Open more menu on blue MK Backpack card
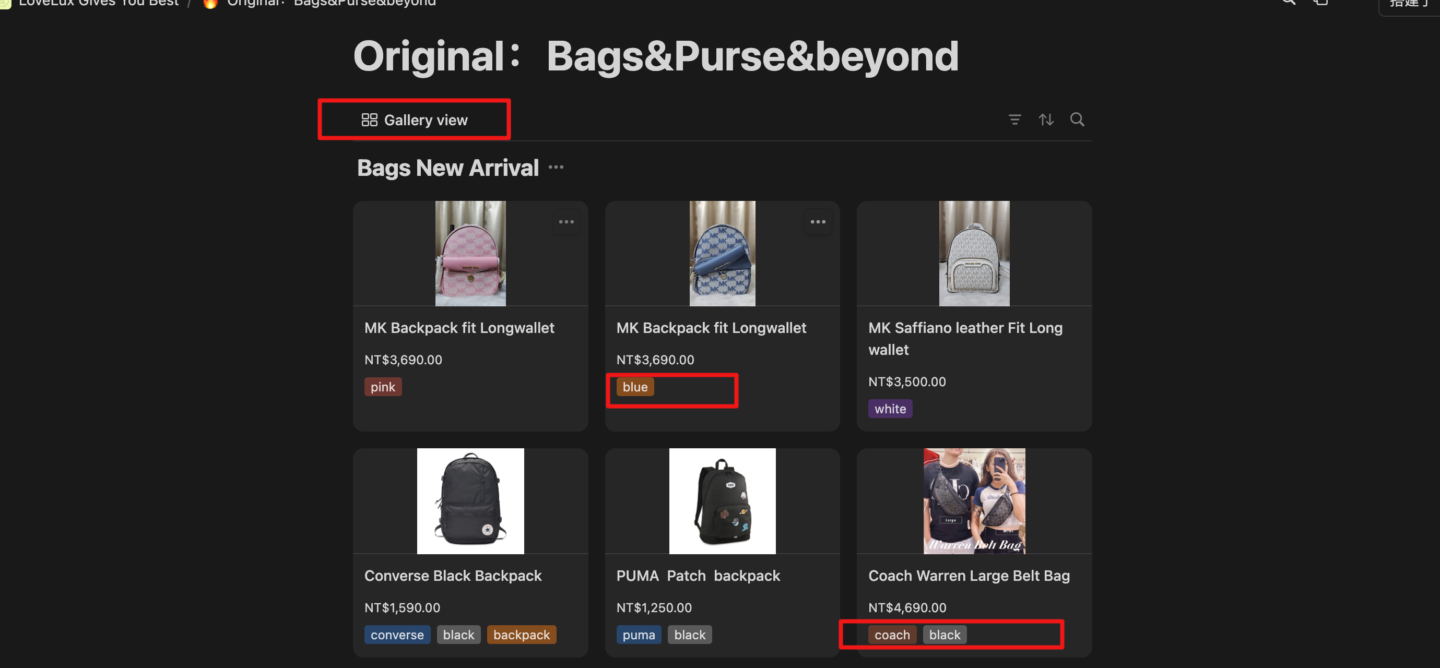This screenshot has width=1440, height=668. [x=818, y=222]
